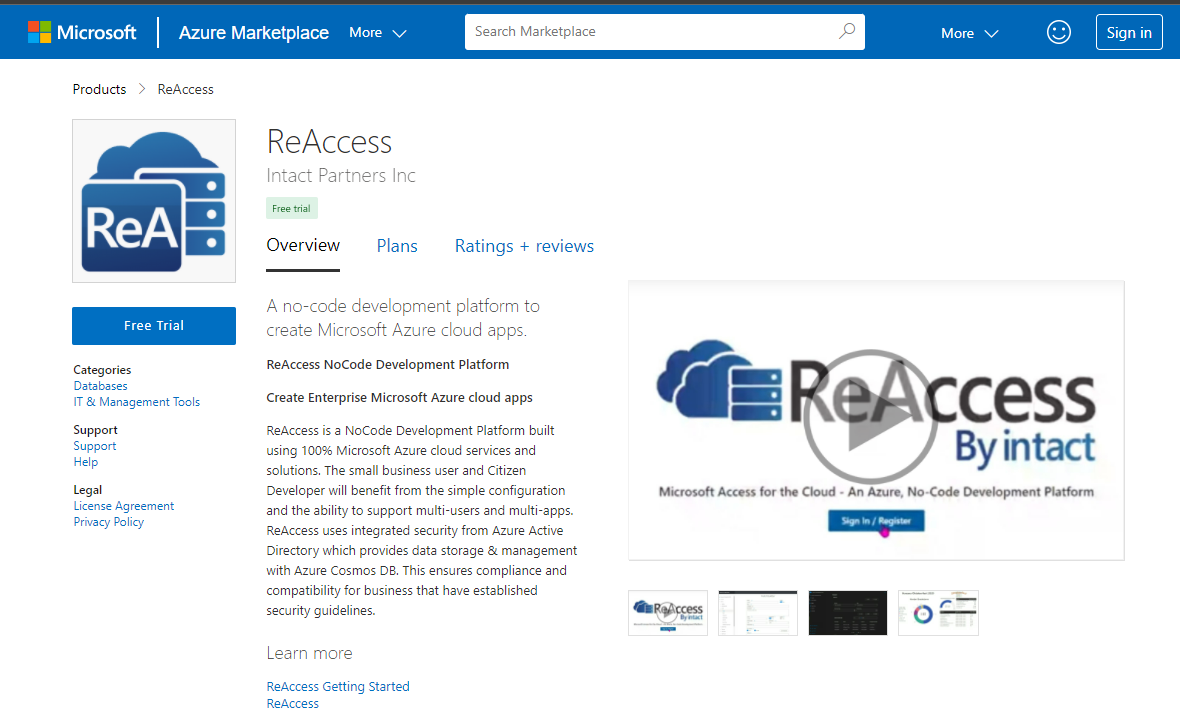
Task: Click the search magnifier icon
Action: click(847, 31)
